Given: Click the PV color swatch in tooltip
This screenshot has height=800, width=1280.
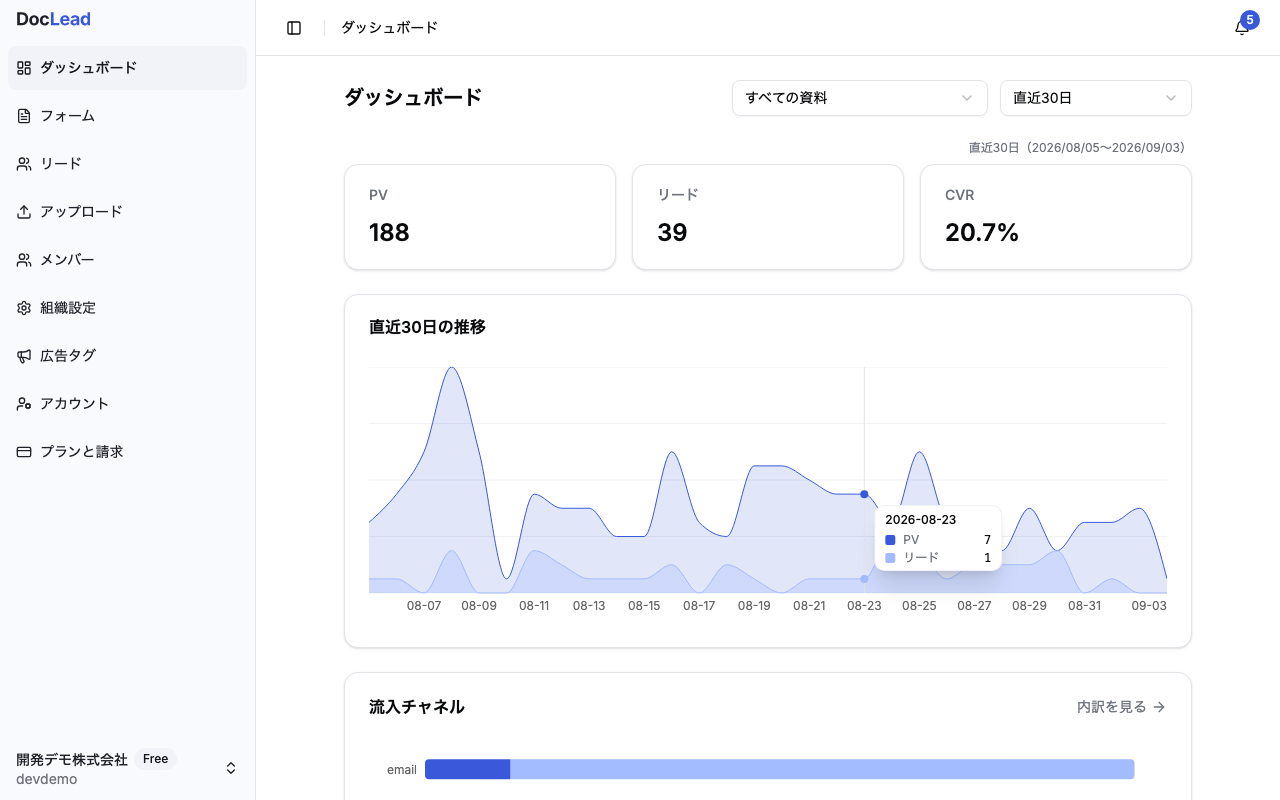Looking at the screenshot, I should tap(890, 540).
